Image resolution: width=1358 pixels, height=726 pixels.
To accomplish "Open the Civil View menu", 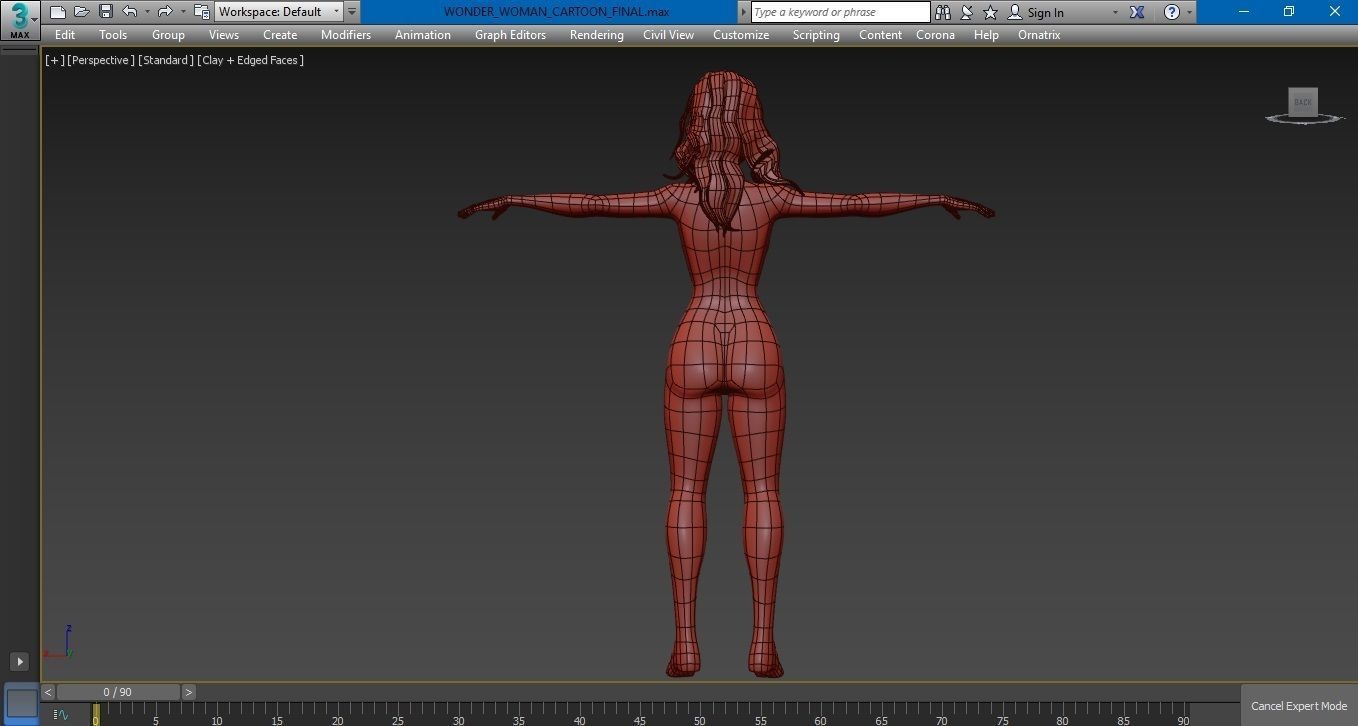I will point(668,35).
